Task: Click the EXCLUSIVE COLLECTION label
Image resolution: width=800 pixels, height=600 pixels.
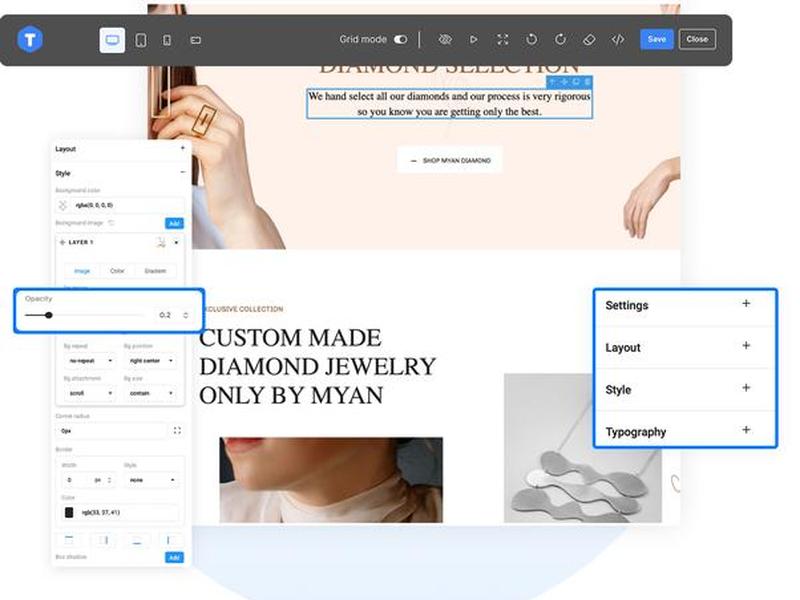Action: pyautogui.click(x=243, y=309)
